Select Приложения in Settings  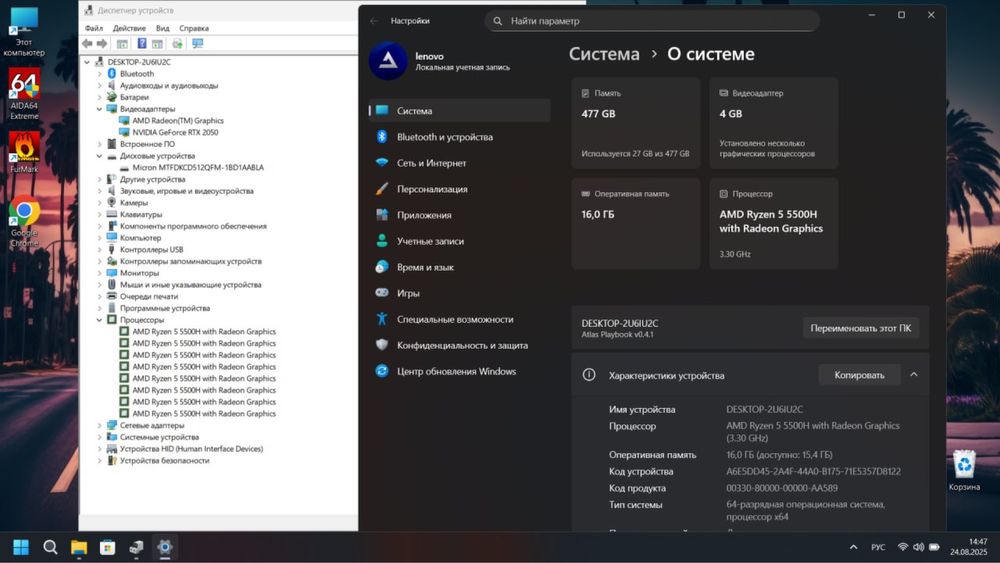click(x=459, y=215)
